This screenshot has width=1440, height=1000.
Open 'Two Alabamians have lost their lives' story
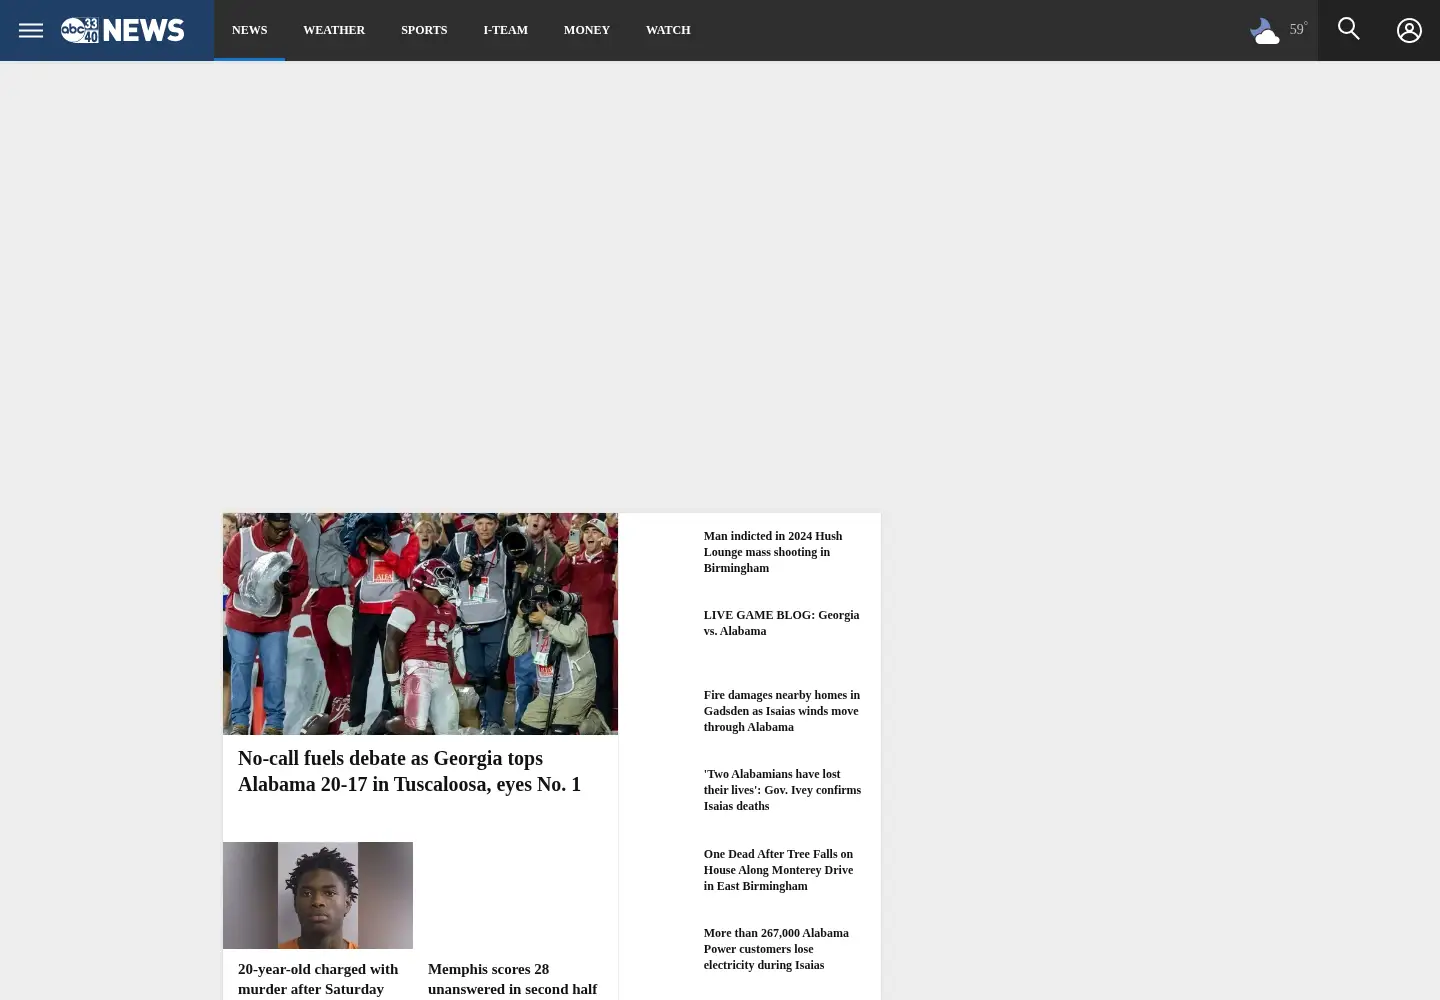782,790
